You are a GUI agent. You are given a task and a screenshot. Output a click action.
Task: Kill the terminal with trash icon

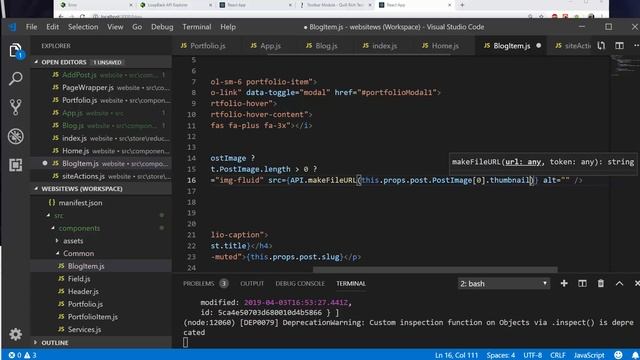coord(601,283)
